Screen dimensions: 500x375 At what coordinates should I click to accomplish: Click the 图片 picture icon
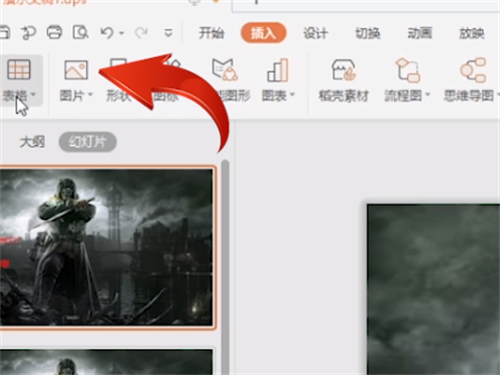click(76, 70)
